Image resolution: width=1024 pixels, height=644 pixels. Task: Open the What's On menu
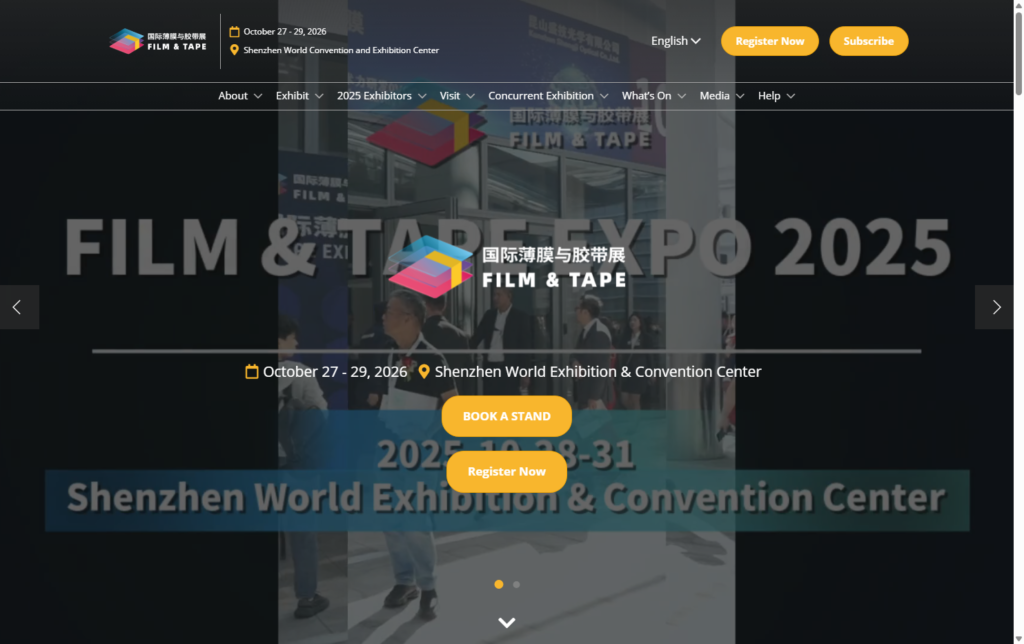pos(653,96)
